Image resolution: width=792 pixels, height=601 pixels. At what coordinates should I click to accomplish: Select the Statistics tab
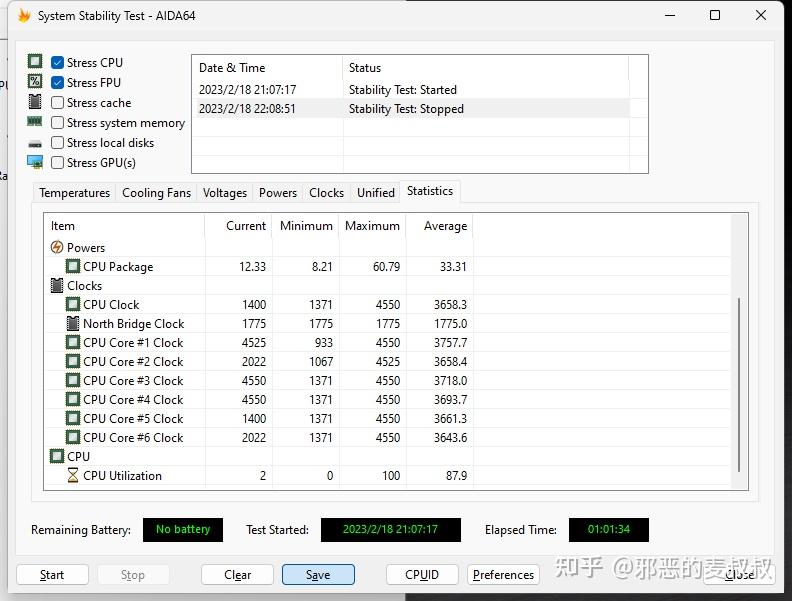(x=430, y=191)
